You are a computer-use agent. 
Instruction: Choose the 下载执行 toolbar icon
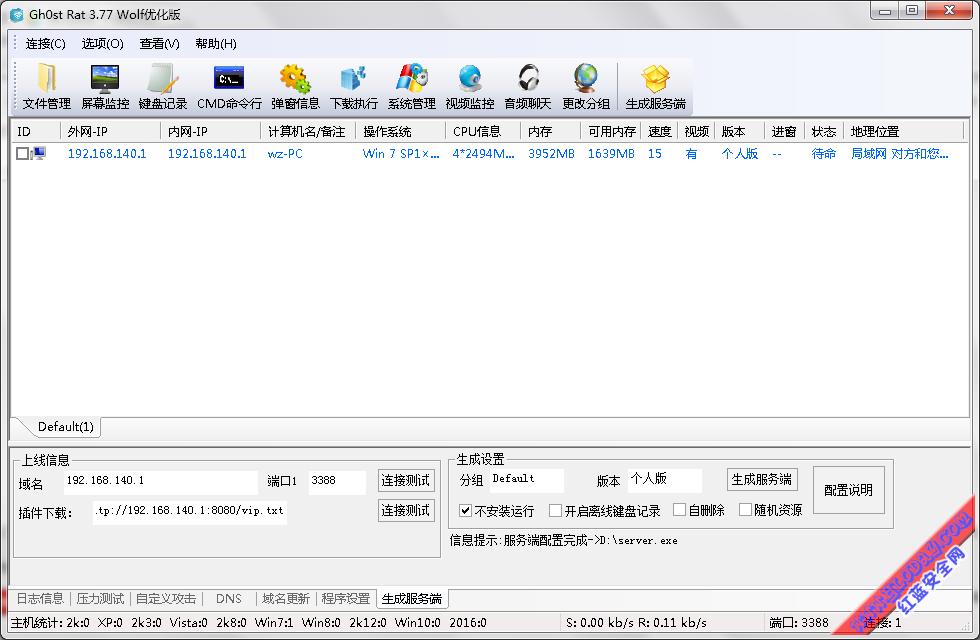coord(354,86)
